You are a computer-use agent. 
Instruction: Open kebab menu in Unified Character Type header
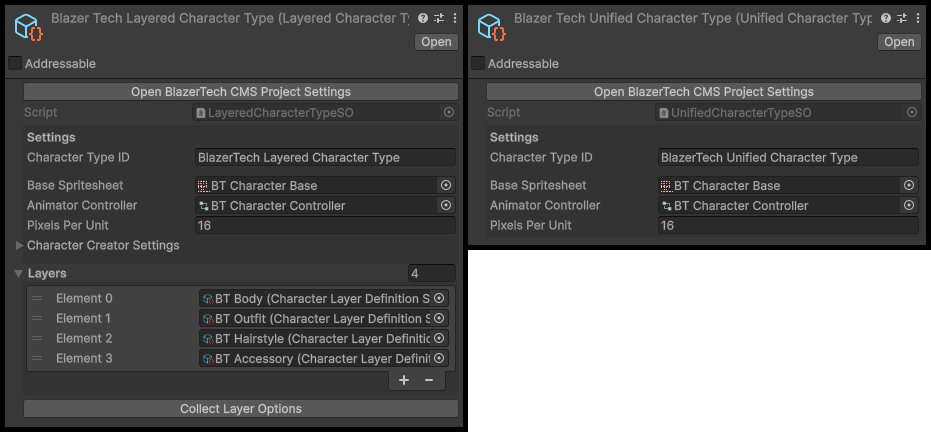918,18
